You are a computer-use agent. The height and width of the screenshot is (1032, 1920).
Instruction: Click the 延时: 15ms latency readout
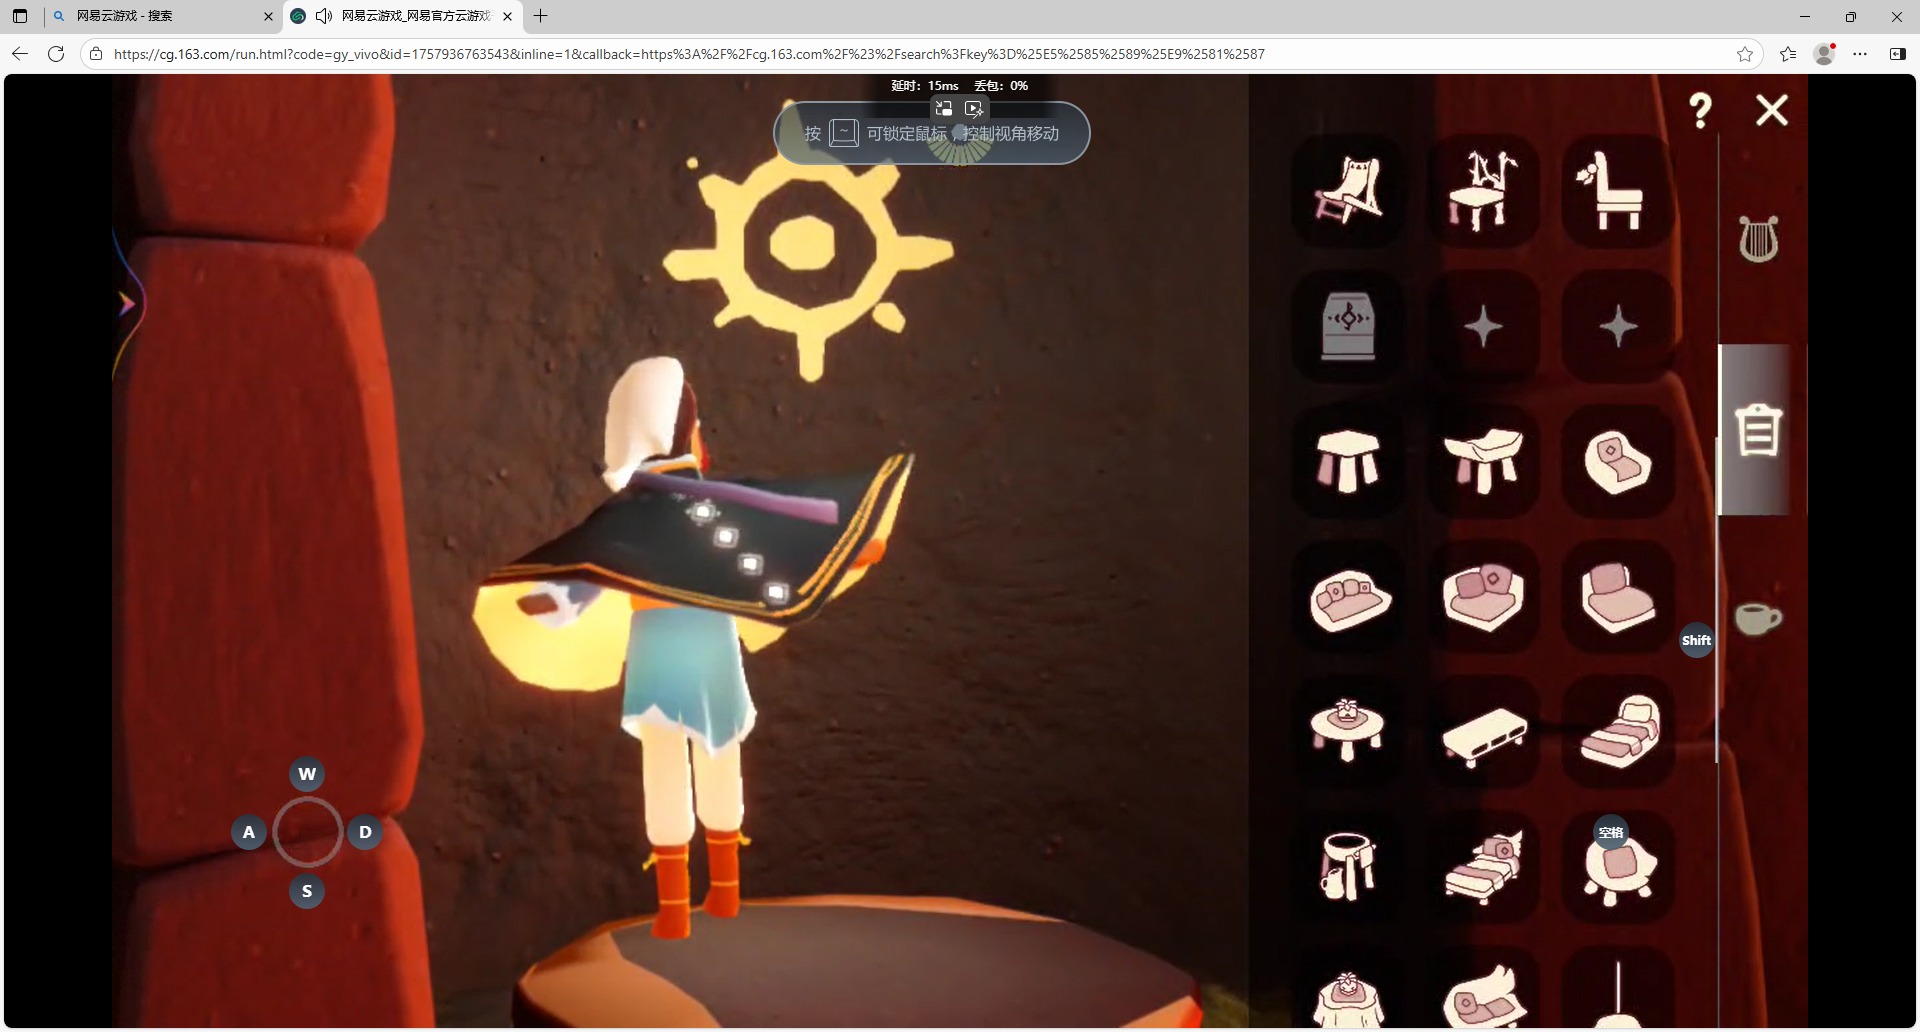(925, 86)
